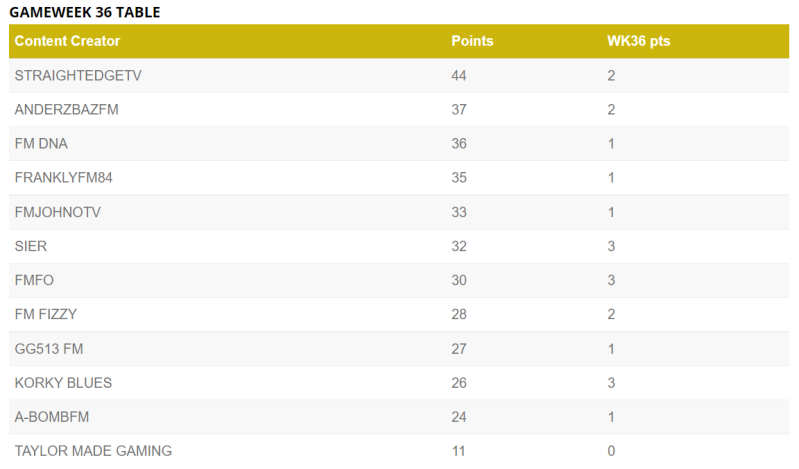Click on KORKY BLUES name
Viewport: 799px width, 469px height.
tap(63, 382)
